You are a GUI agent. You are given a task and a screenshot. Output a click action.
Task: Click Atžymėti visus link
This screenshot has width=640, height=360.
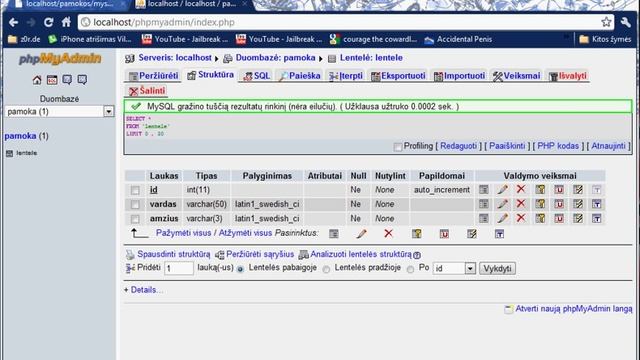click(245, 233)
